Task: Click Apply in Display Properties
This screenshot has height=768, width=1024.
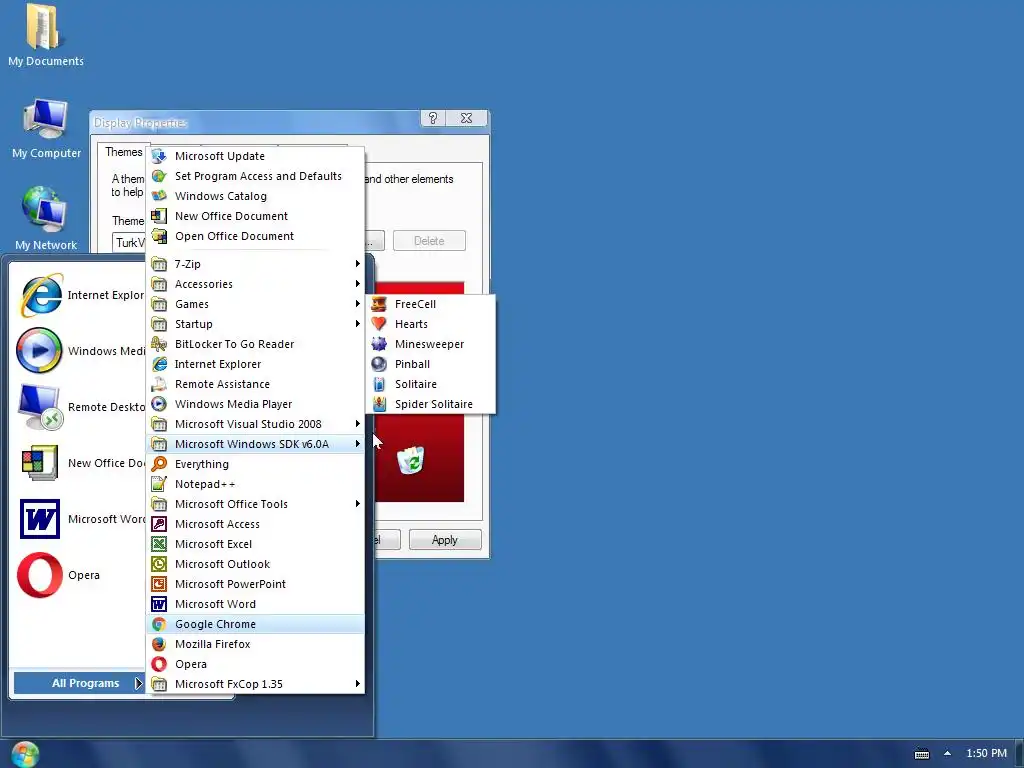Action: pyautogui.click(x=445, y=540)
